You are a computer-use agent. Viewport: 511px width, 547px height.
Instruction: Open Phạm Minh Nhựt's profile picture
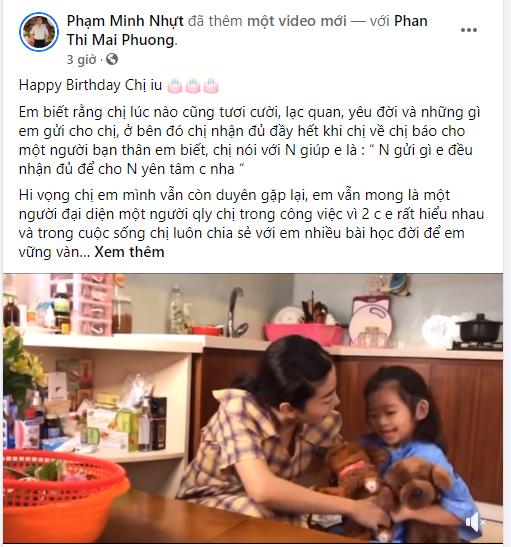39,32
